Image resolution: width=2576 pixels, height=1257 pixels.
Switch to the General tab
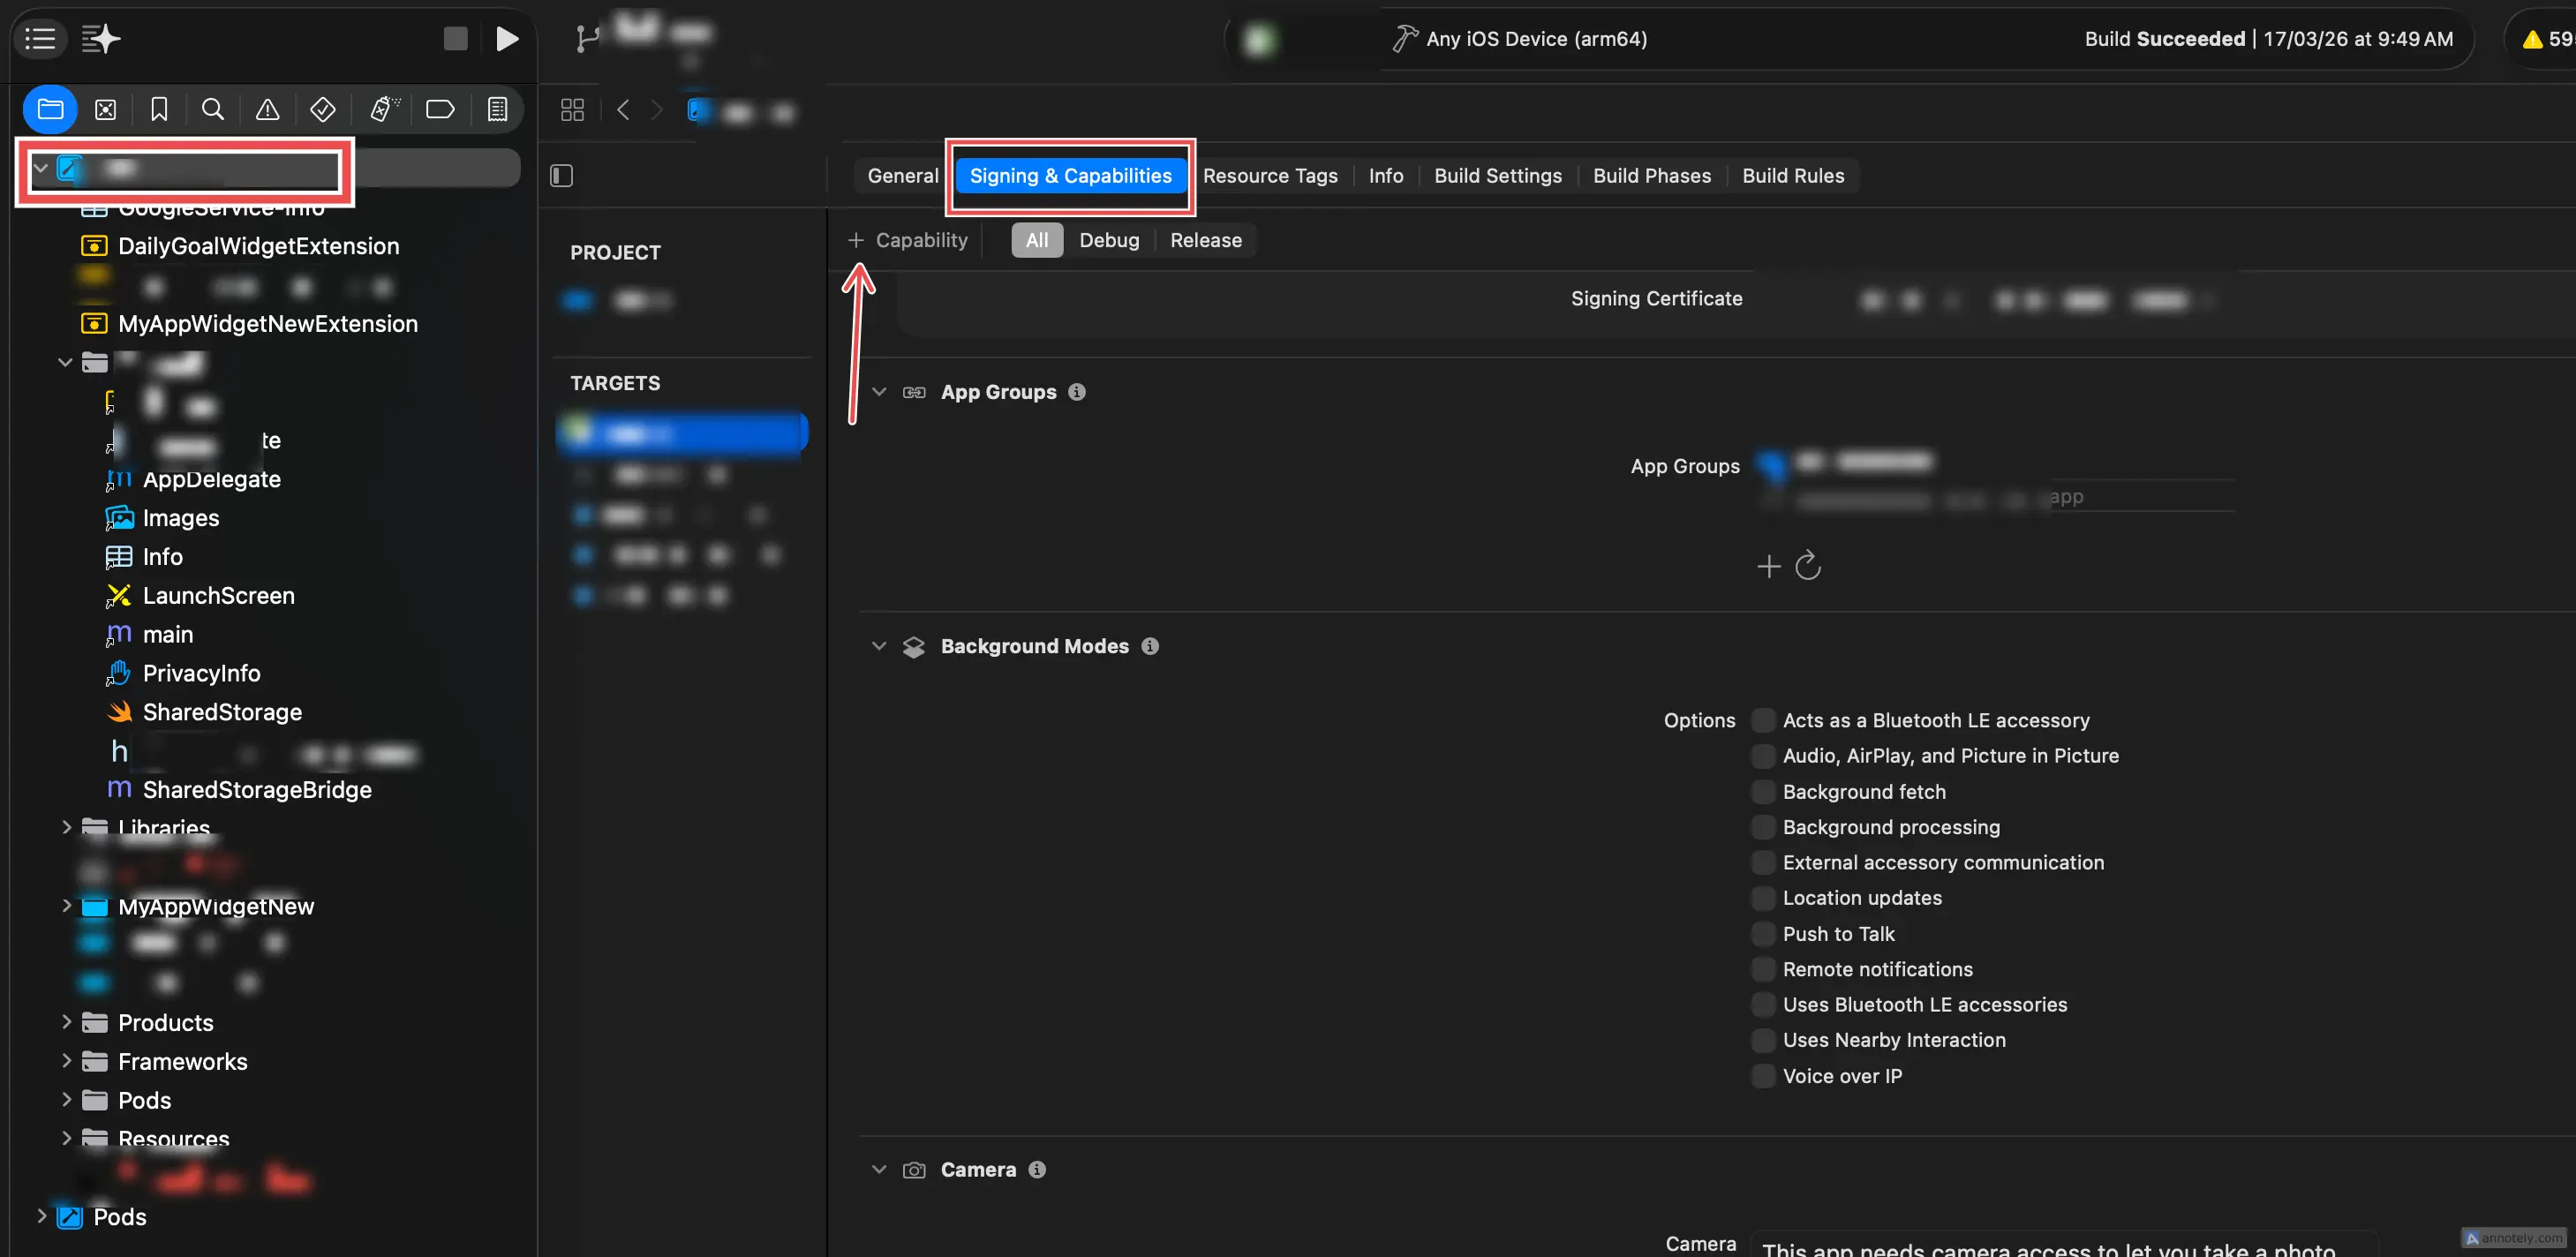901,175
